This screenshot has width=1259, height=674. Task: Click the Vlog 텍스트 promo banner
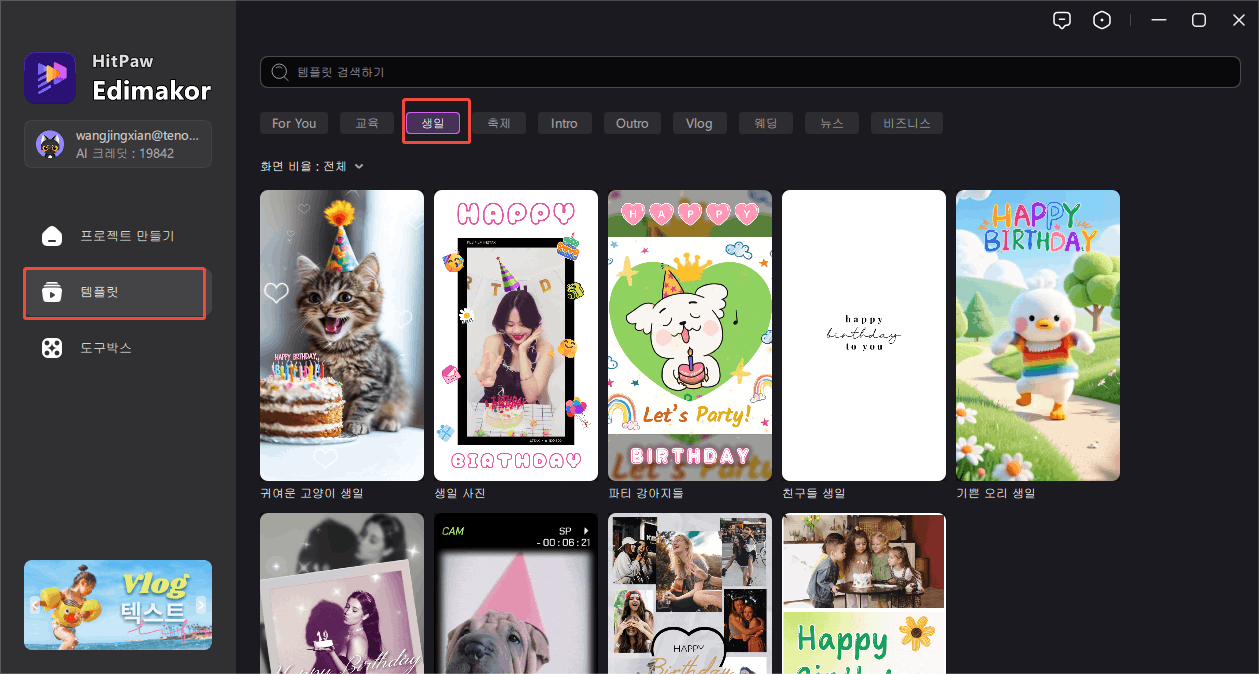point(117,604)
